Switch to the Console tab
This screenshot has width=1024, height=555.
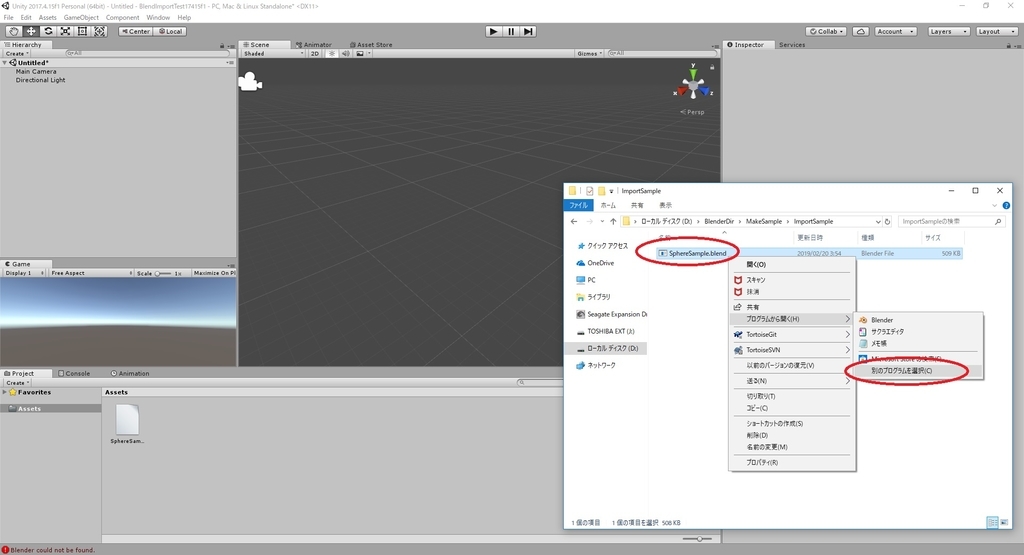(x=74, y=373)
